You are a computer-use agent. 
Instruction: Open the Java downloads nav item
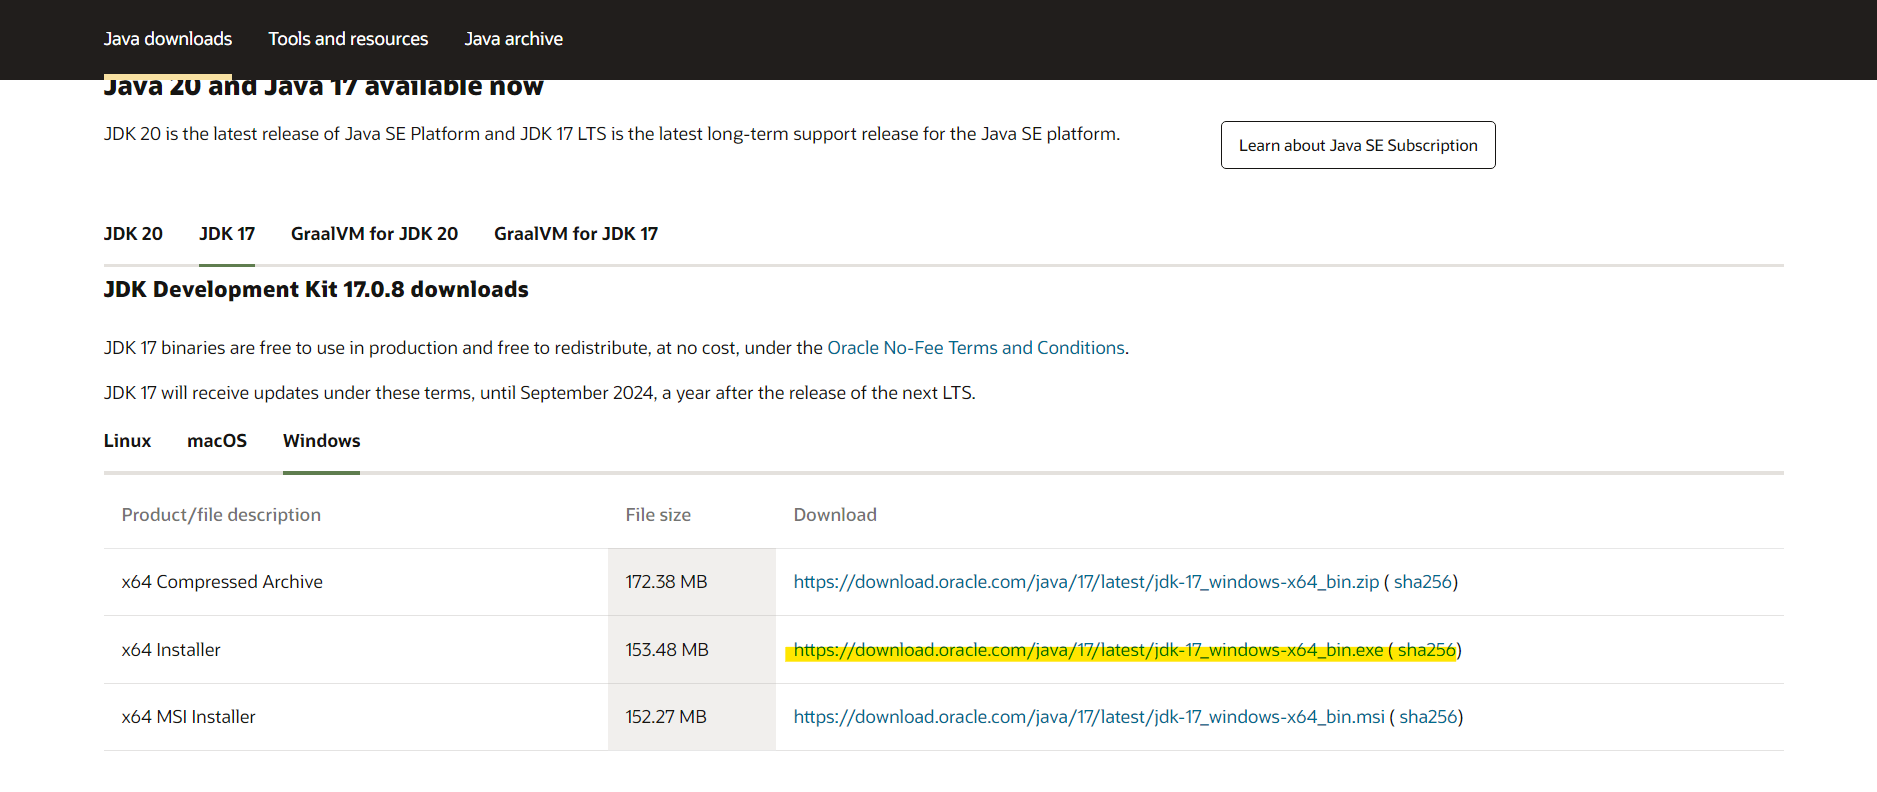(168, 39)
